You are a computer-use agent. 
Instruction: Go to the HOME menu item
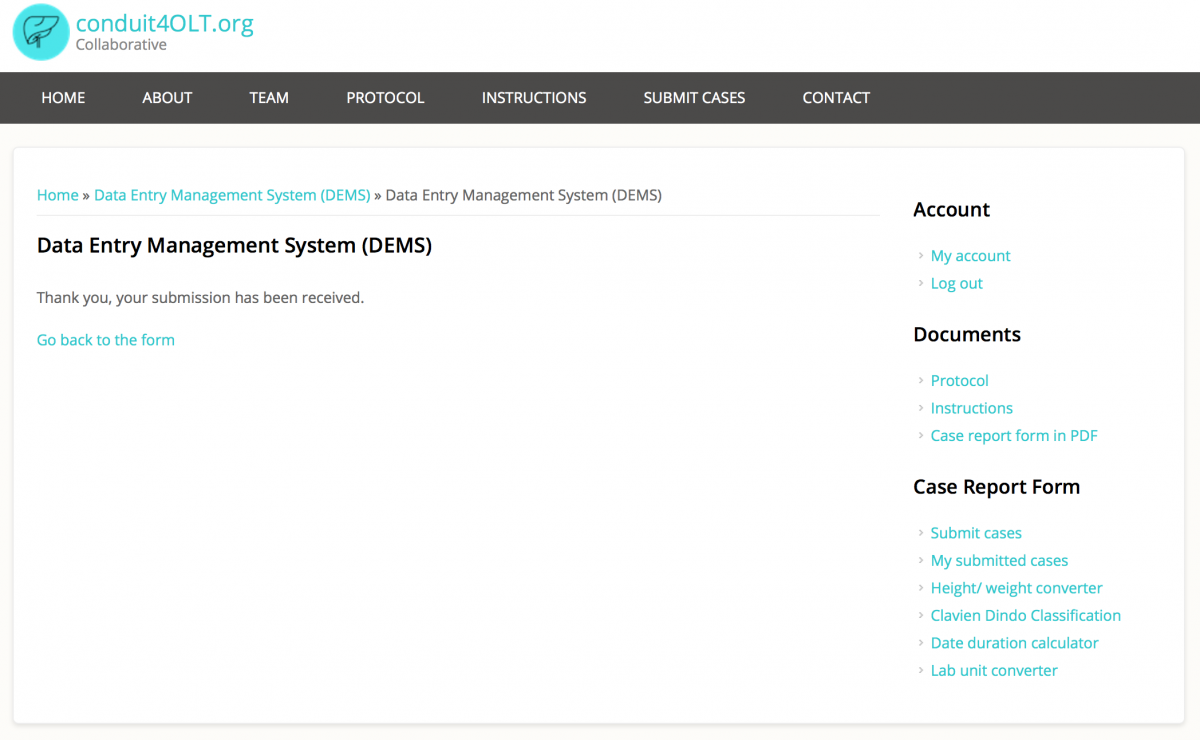click(63, 98)
